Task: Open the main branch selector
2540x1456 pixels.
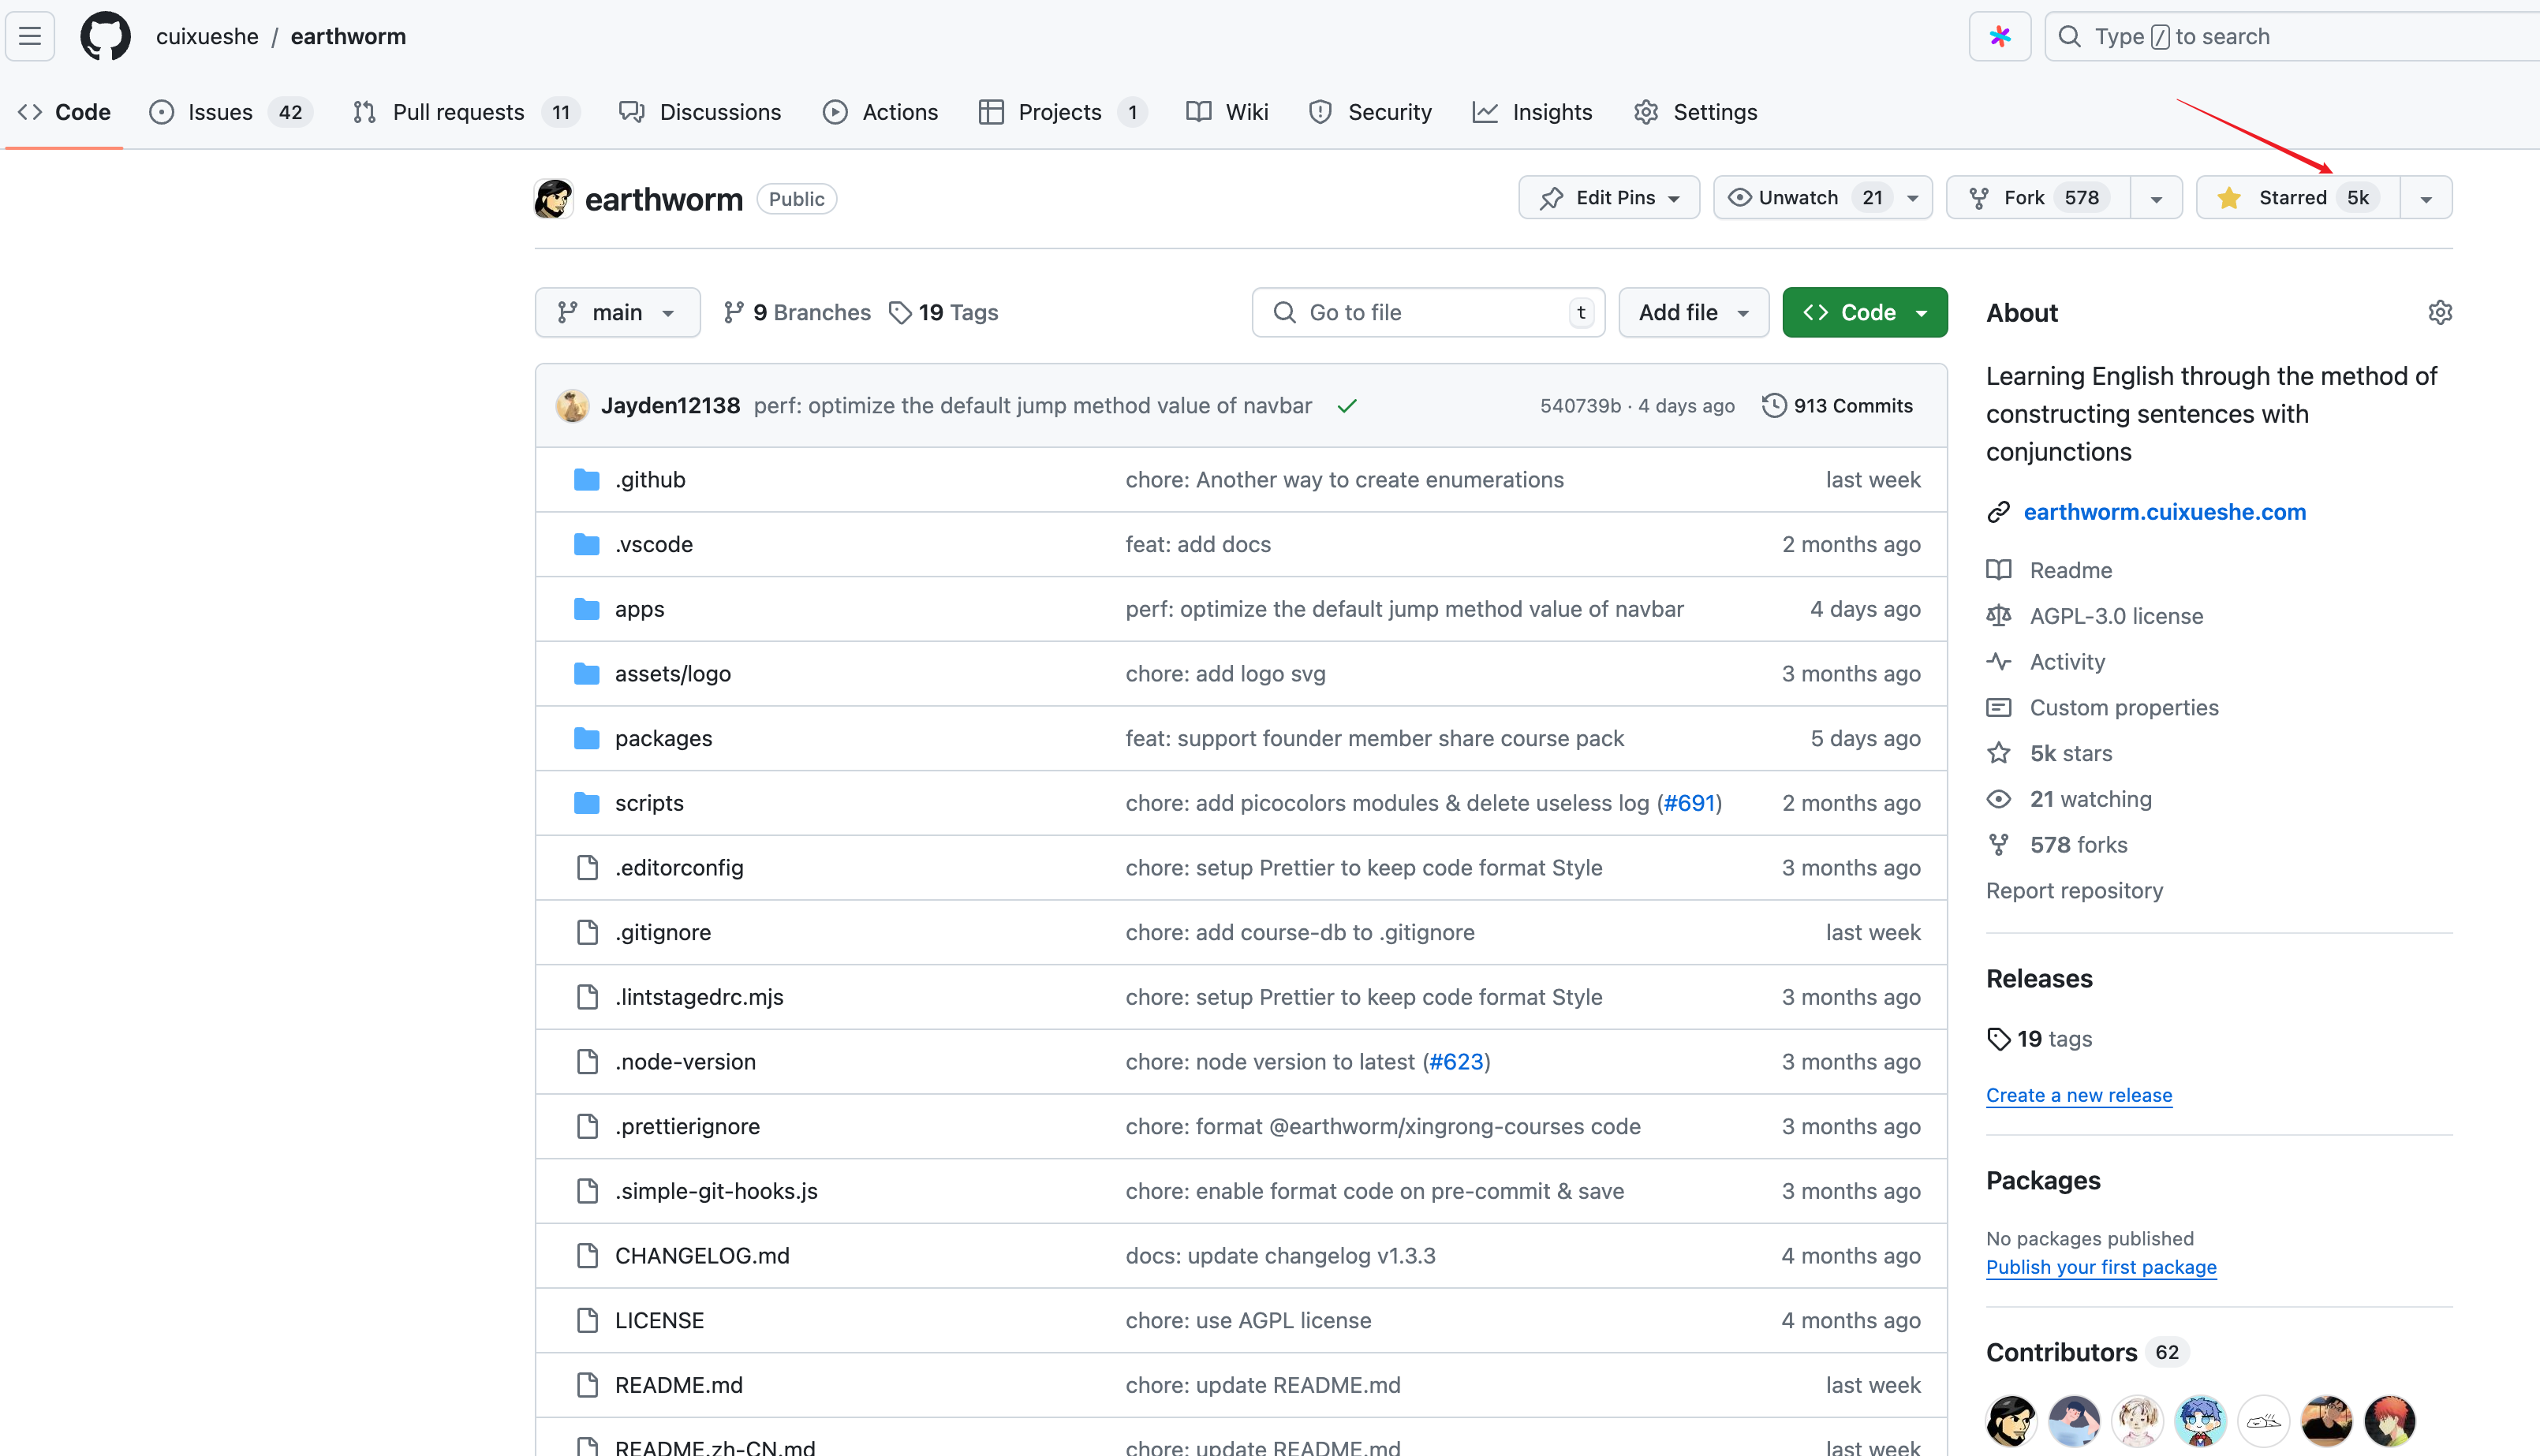Action: (617, 313)
